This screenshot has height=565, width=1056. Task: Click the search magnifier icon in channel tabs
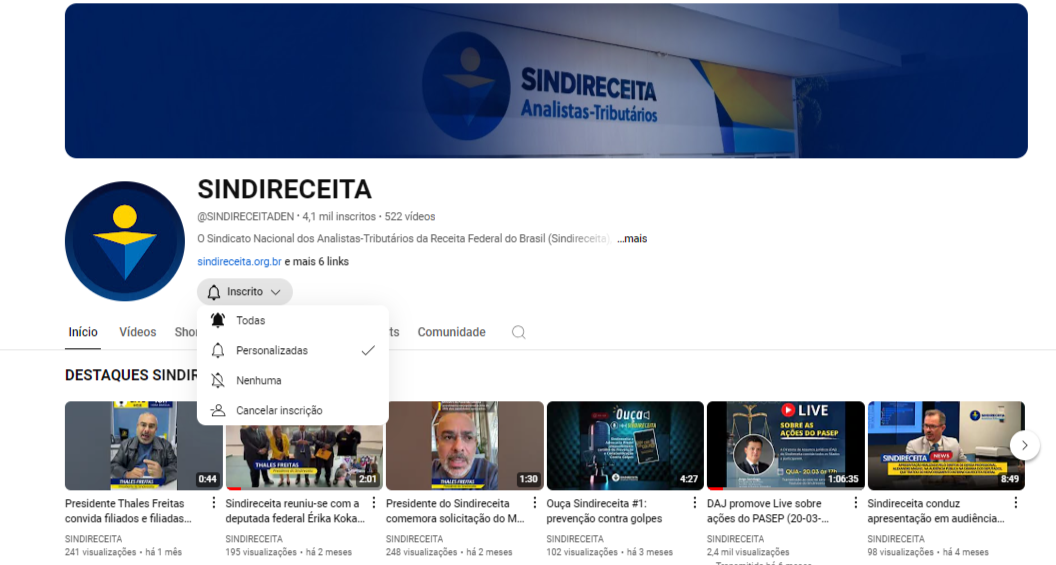click(518, 332)
